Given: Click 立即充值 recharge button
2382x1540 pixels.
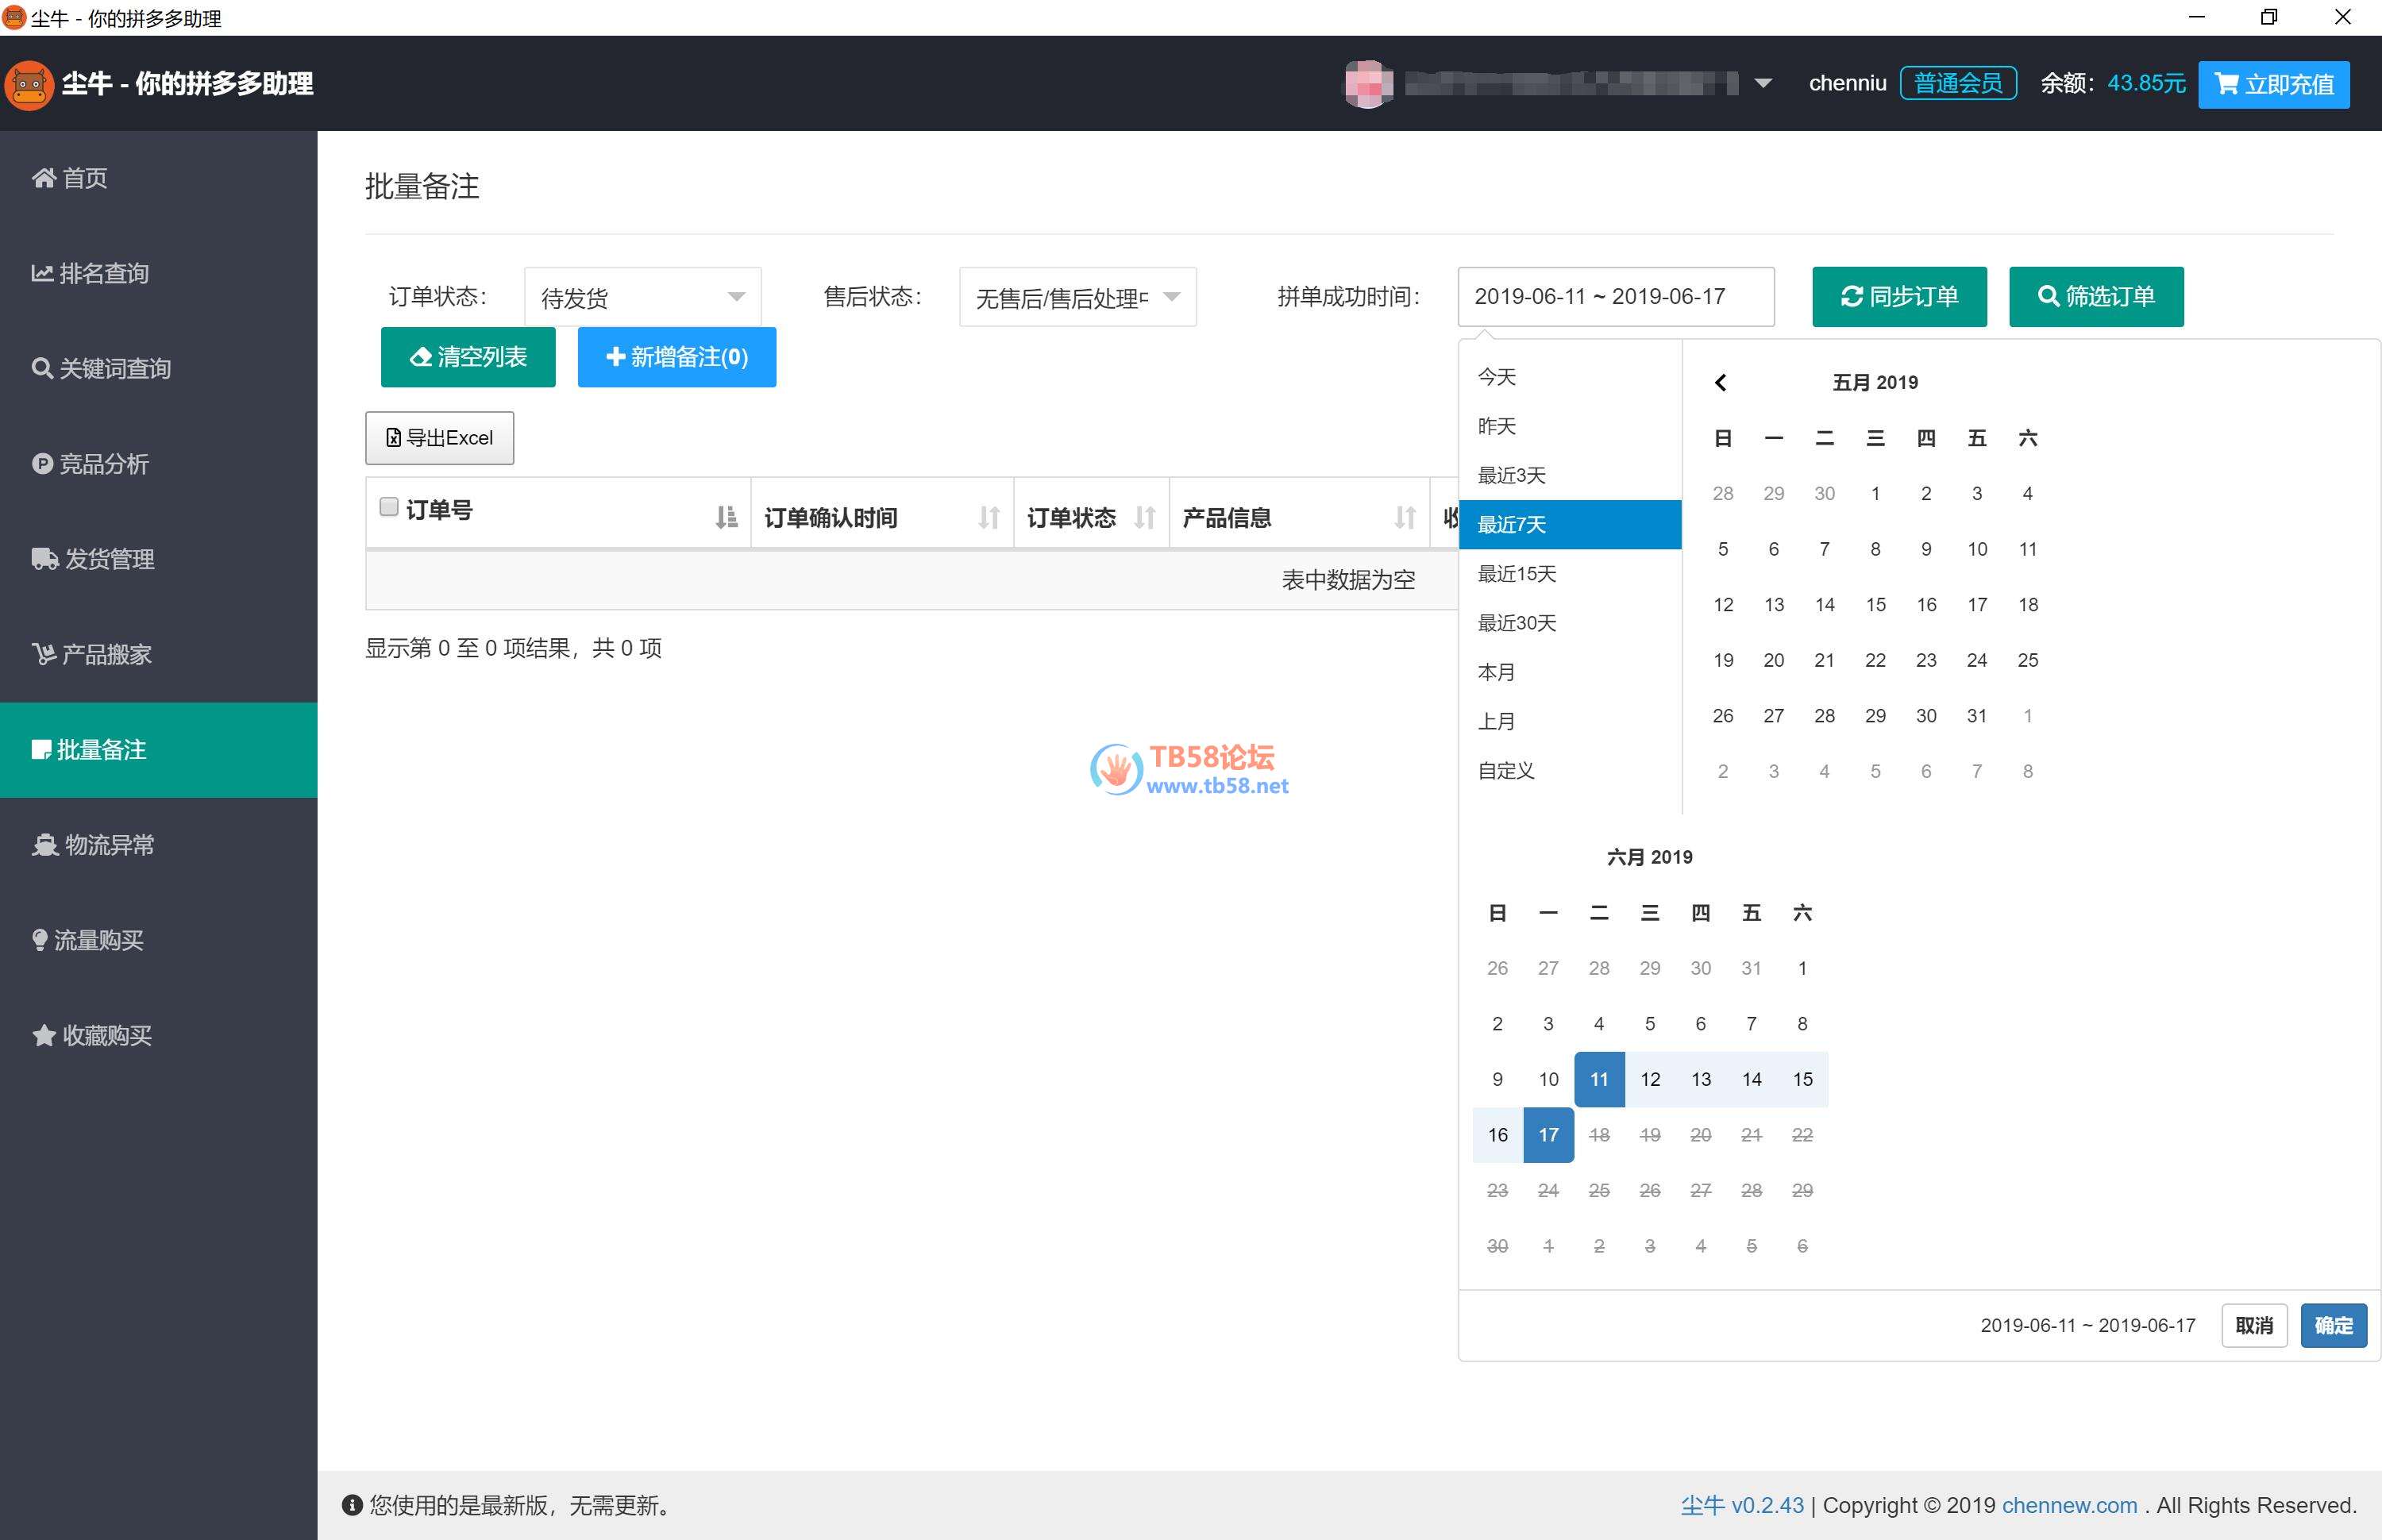Looking at the screenshot, I should pyautogui.click(x=2273, y=84).
